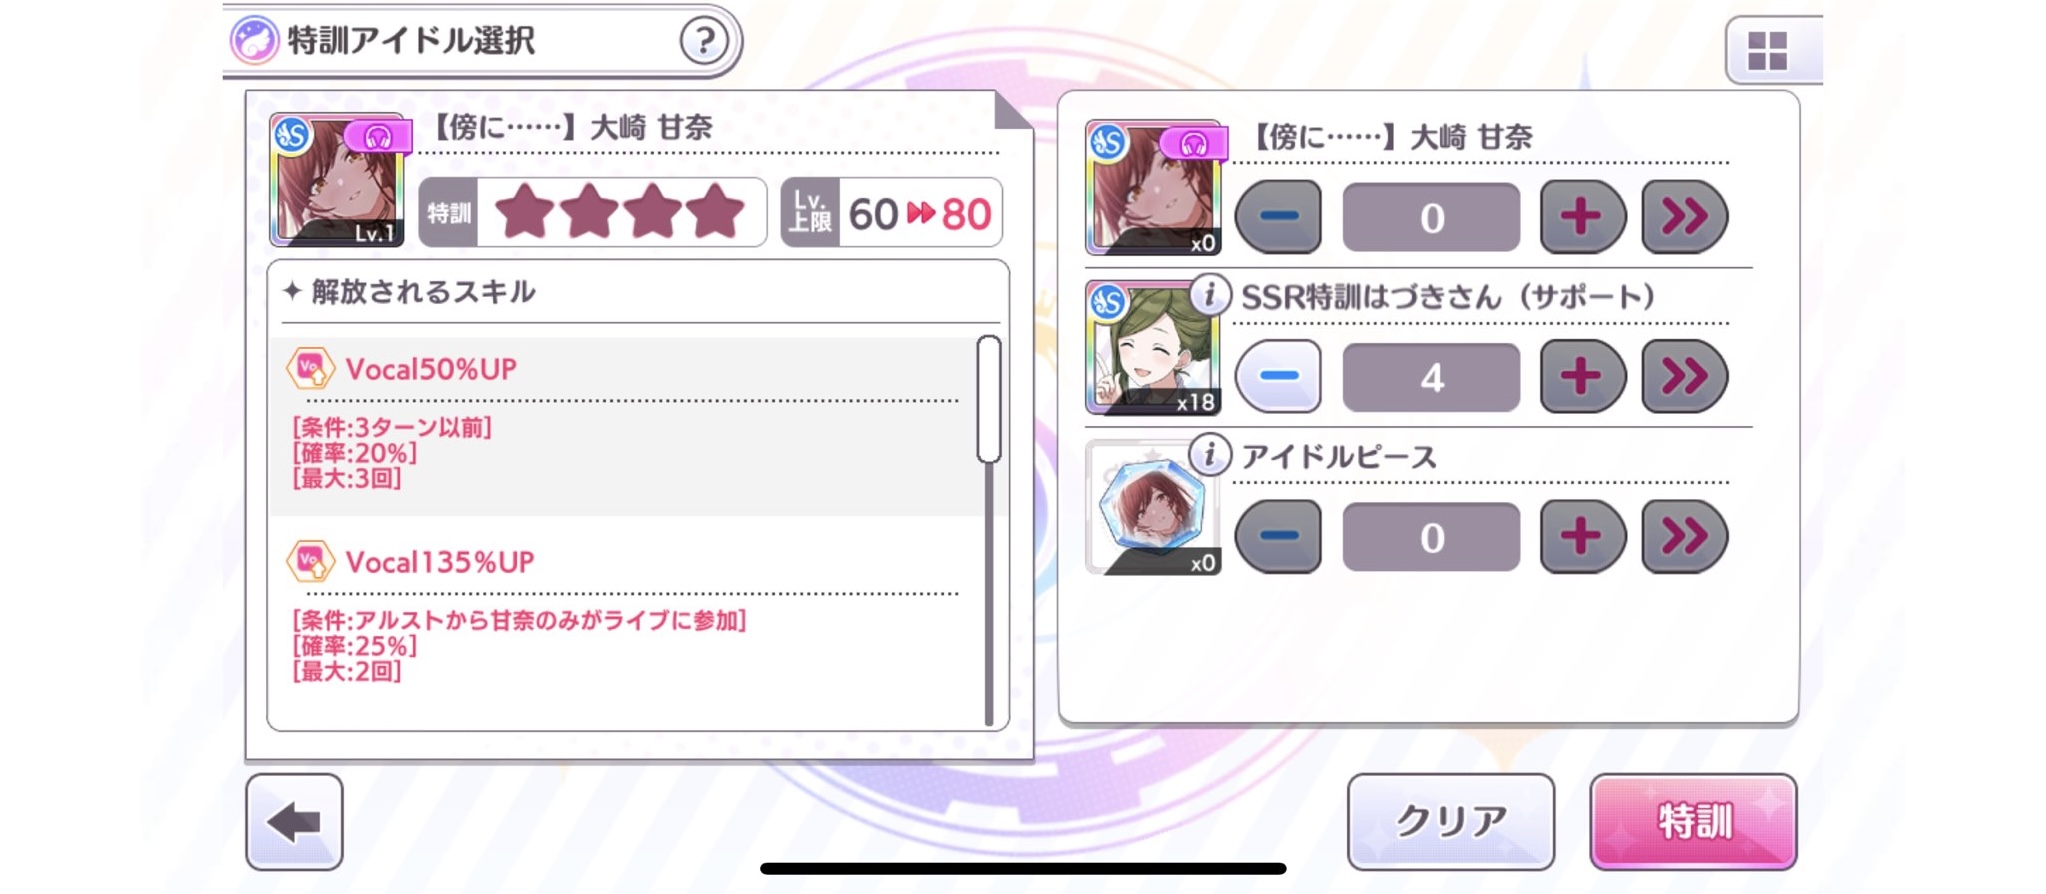2046x894 pixels.
Task: Open the grid menu icon
Action: 1767,50
